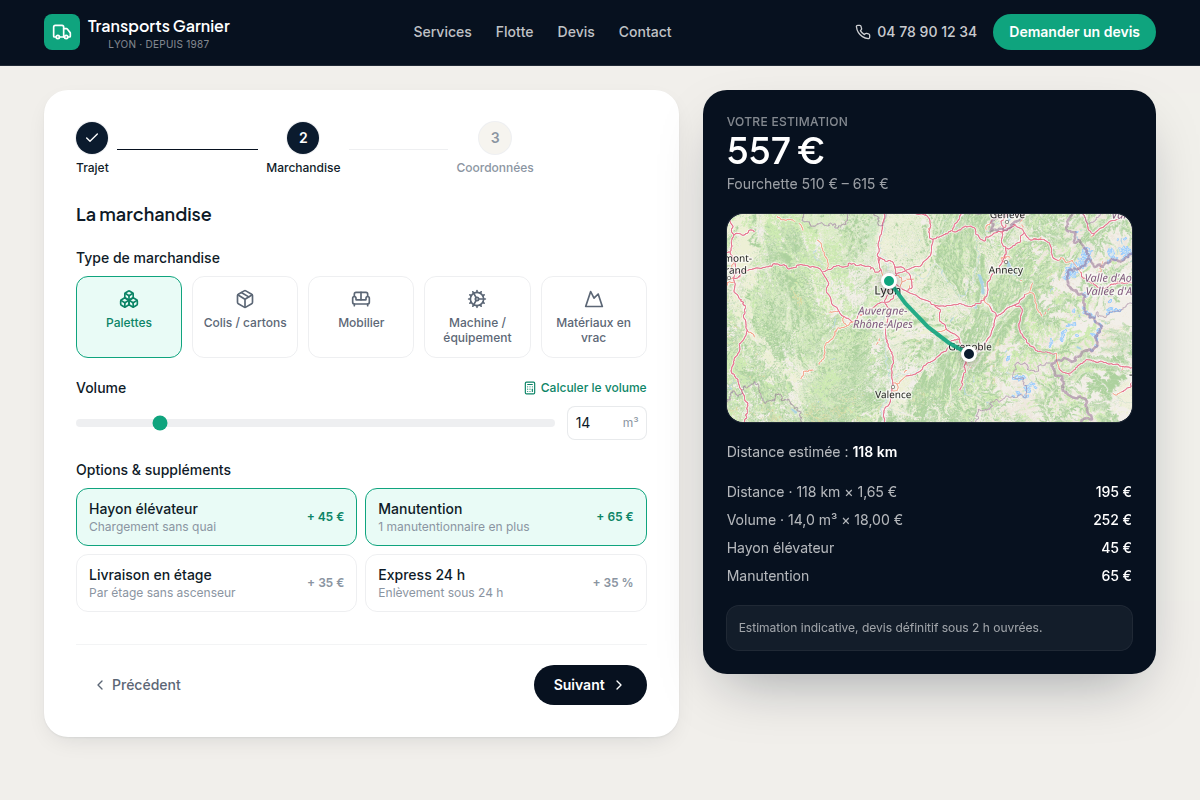This screenshot has height=800, width=1200.
Task: Go back with the Précédent button
Action: (138, 685)
